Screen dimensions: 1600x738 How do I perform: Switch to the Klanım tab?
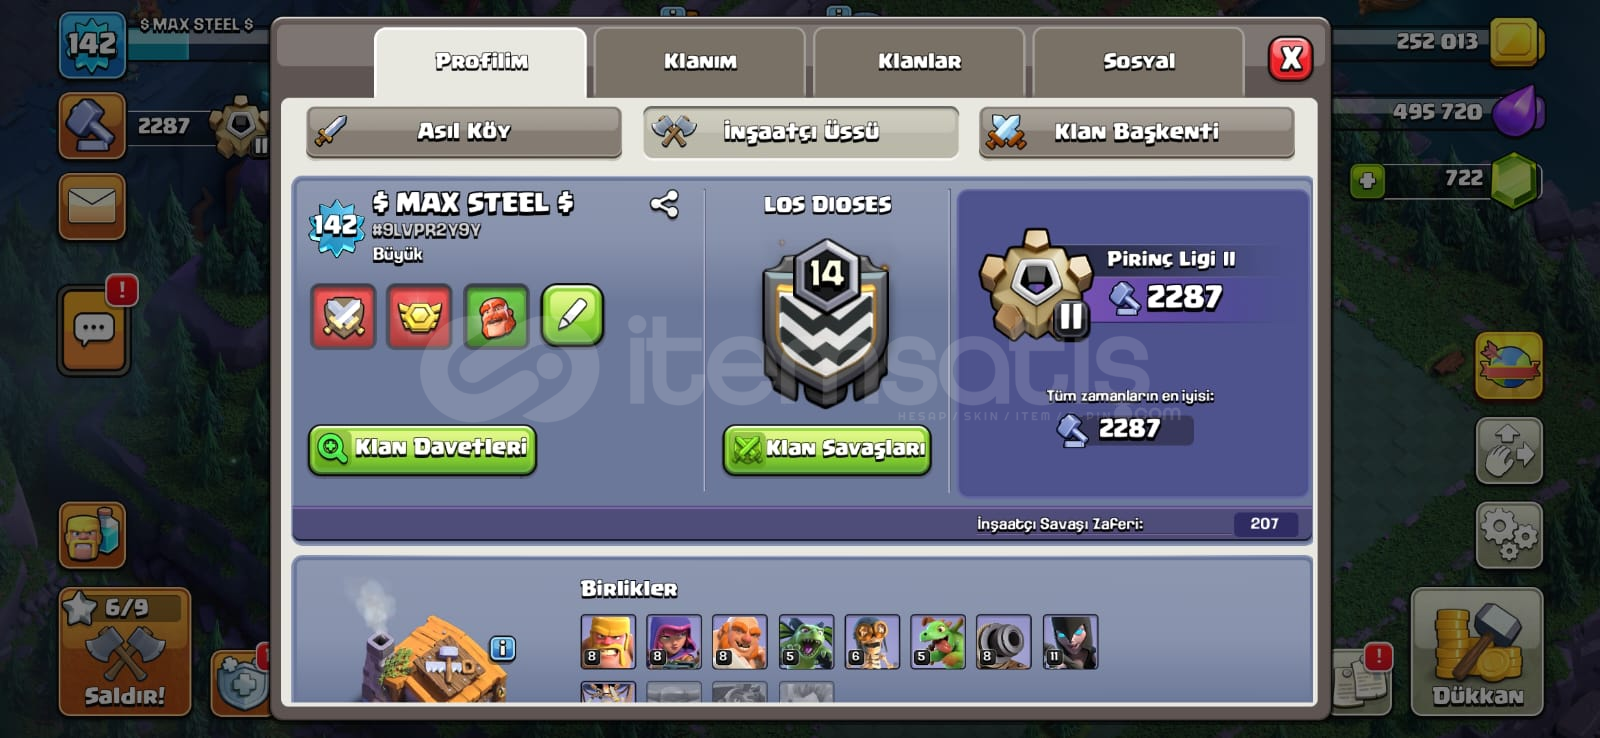click(x=700, y=61)
